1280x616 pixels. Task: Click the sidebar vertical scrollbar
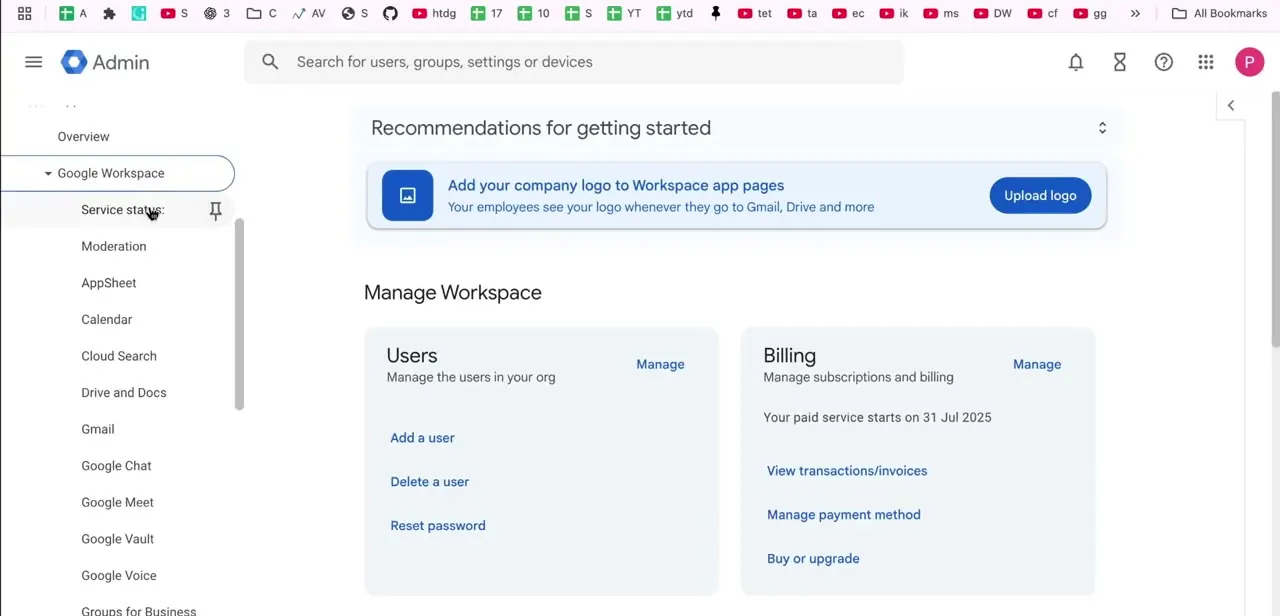pyautogui.click(x=239, y=314)
